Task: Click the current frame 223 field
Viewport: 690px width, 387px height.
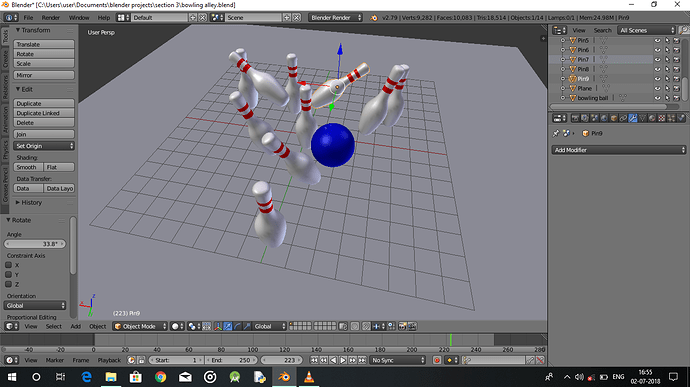Action: click(x=282, y=360)
